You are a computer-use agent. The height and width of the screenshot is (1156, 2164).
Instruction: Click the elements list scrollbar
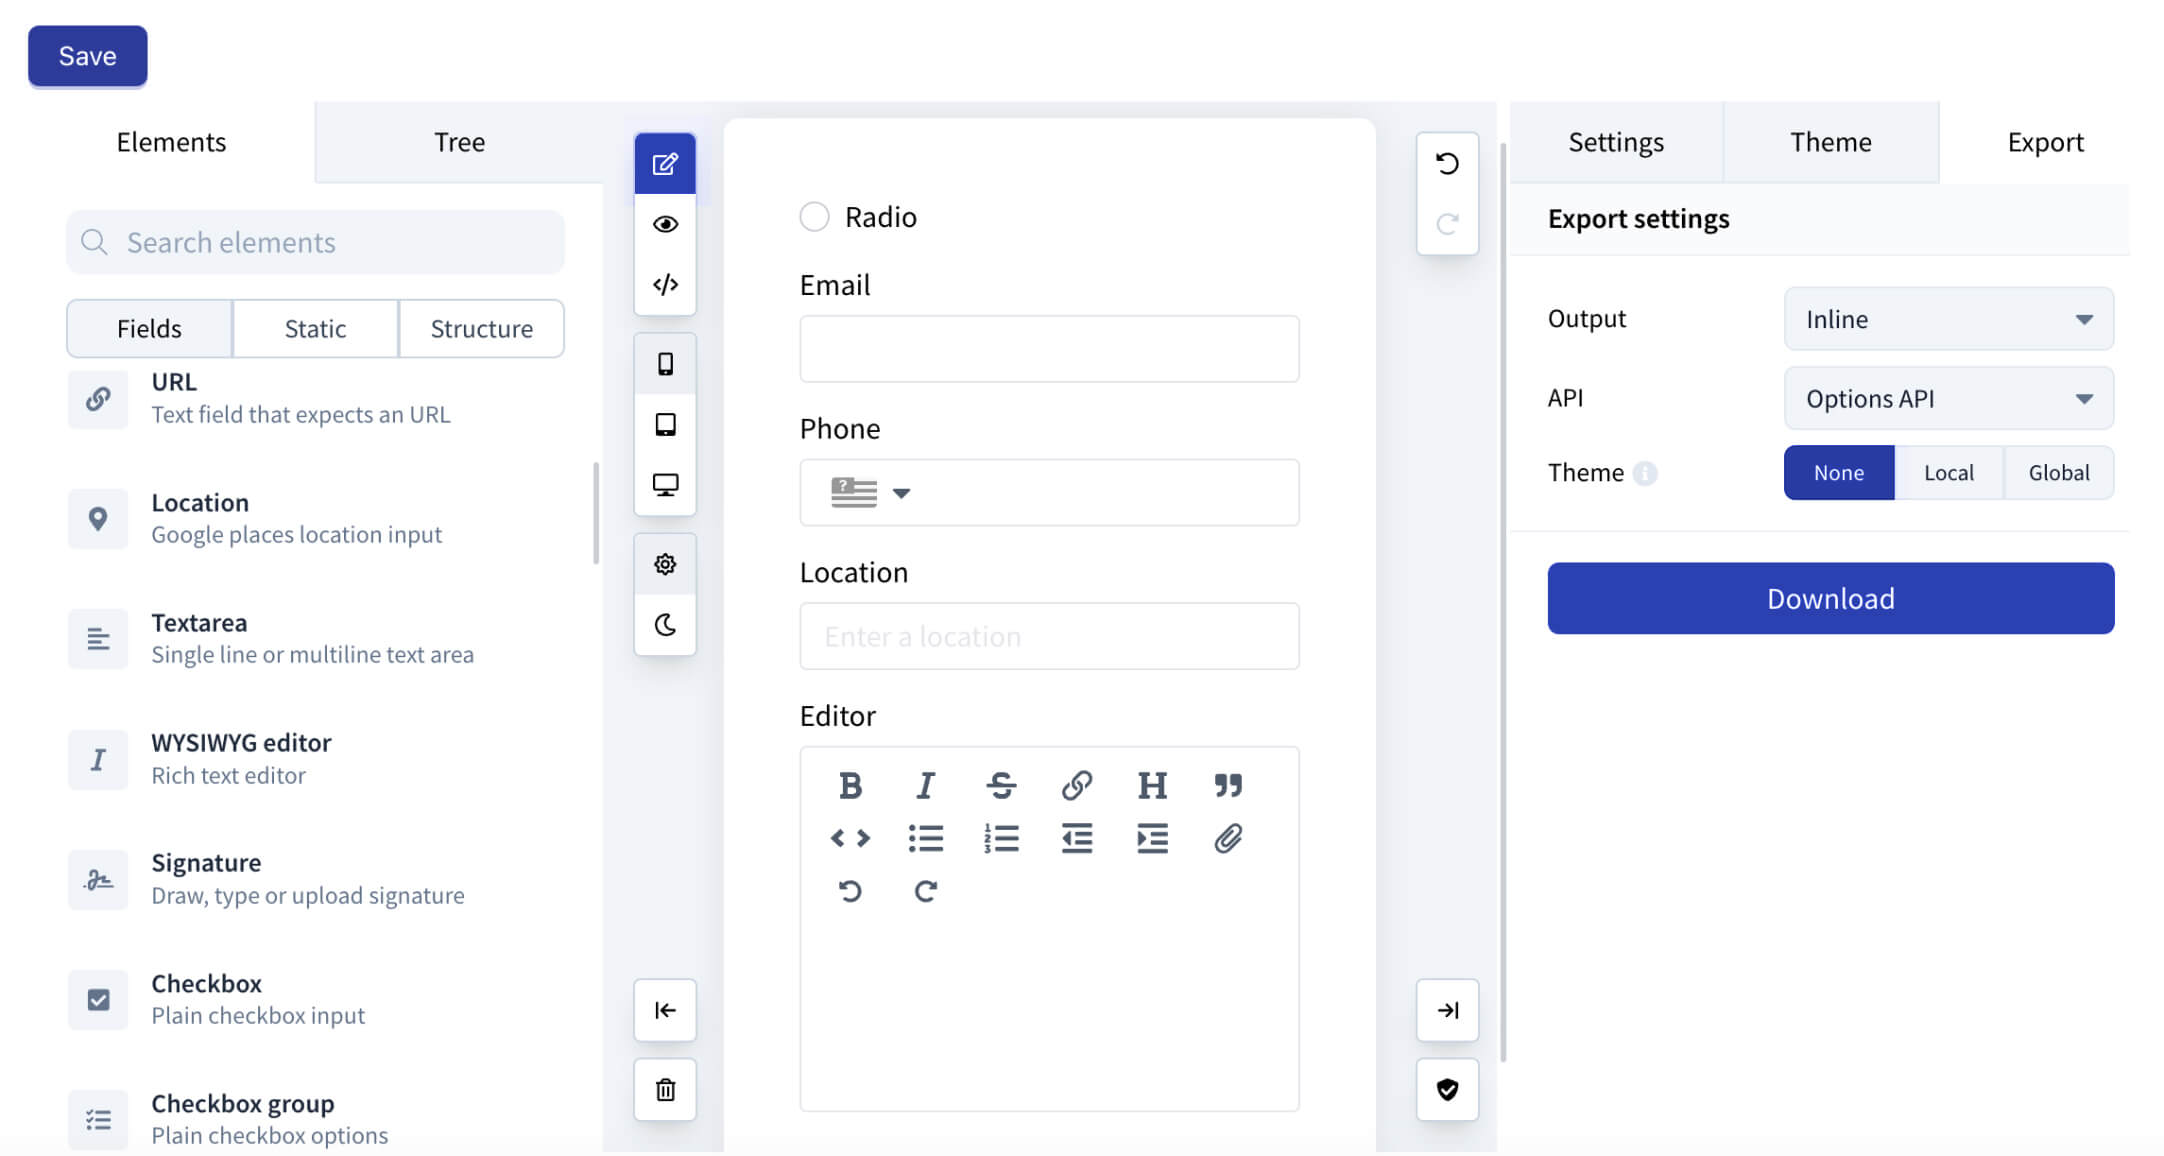tap(596, 513)
